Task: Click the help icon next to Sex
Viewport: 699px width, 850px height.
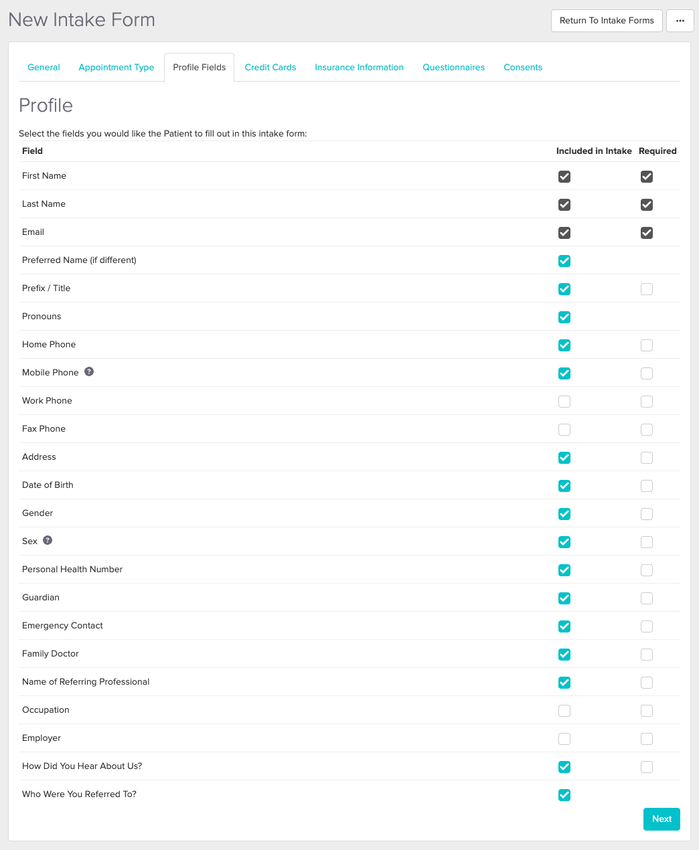Action: click(47, 541)
